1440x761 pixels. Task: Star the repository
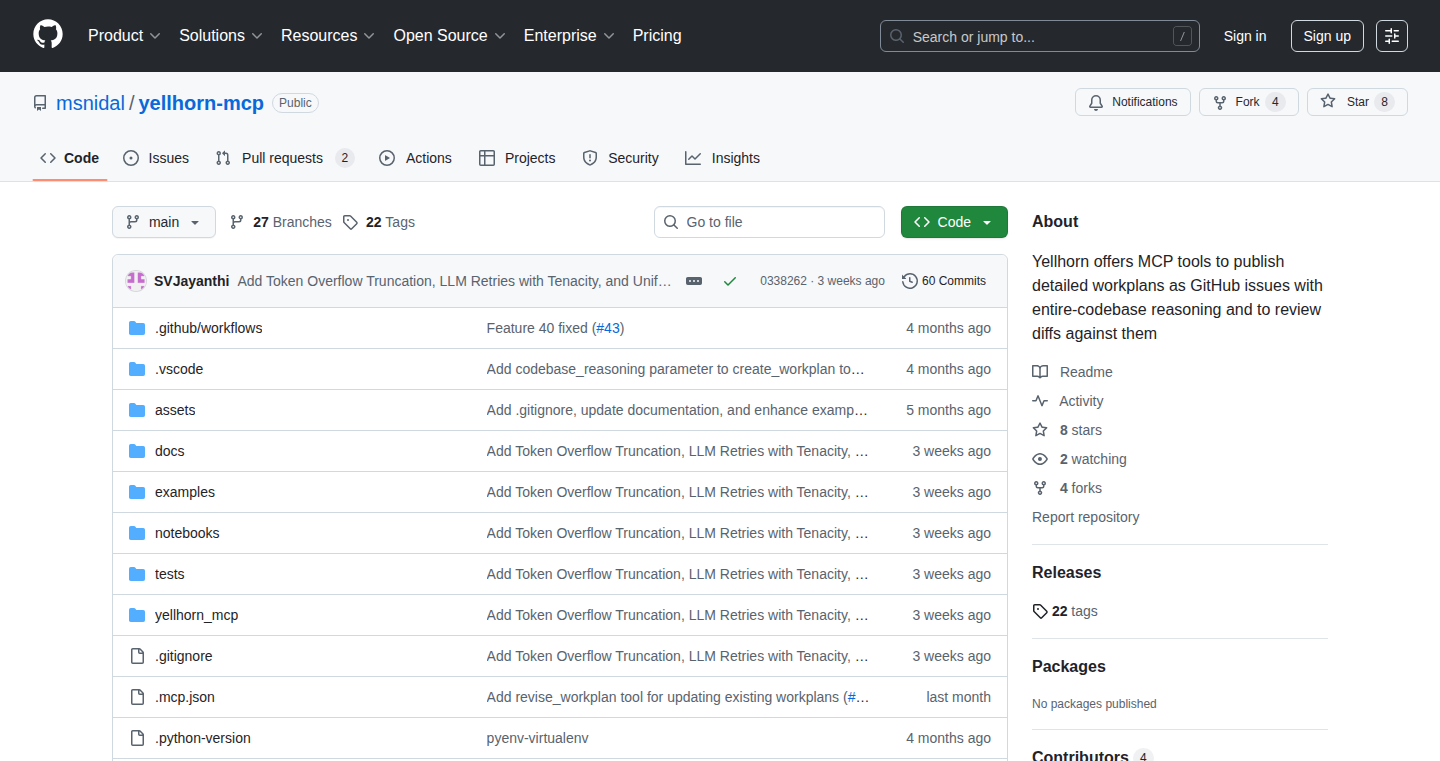[x=1357, y=102]
